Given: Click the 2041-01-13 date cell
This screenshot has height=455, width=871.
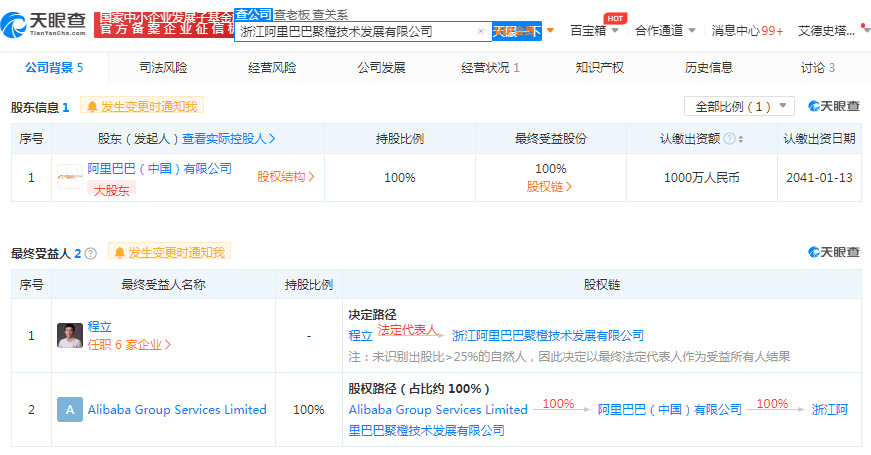Looking at the screenshot, I should [819, 178].
